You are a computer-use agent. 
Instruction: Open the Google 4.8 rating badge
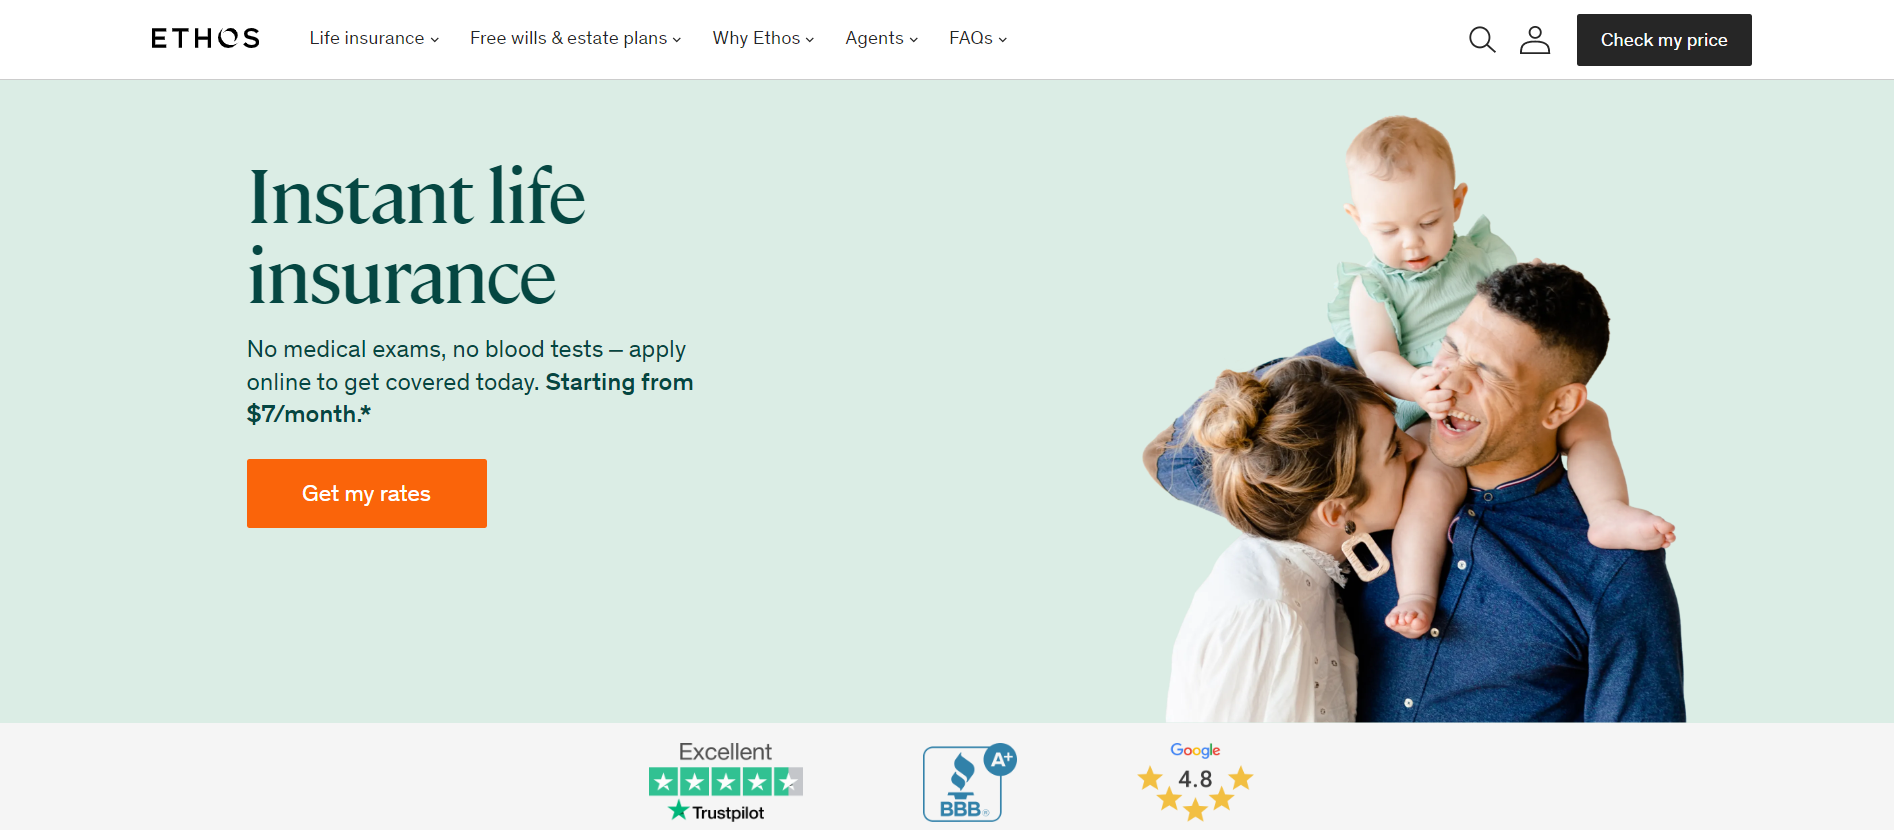point(1195,781)
